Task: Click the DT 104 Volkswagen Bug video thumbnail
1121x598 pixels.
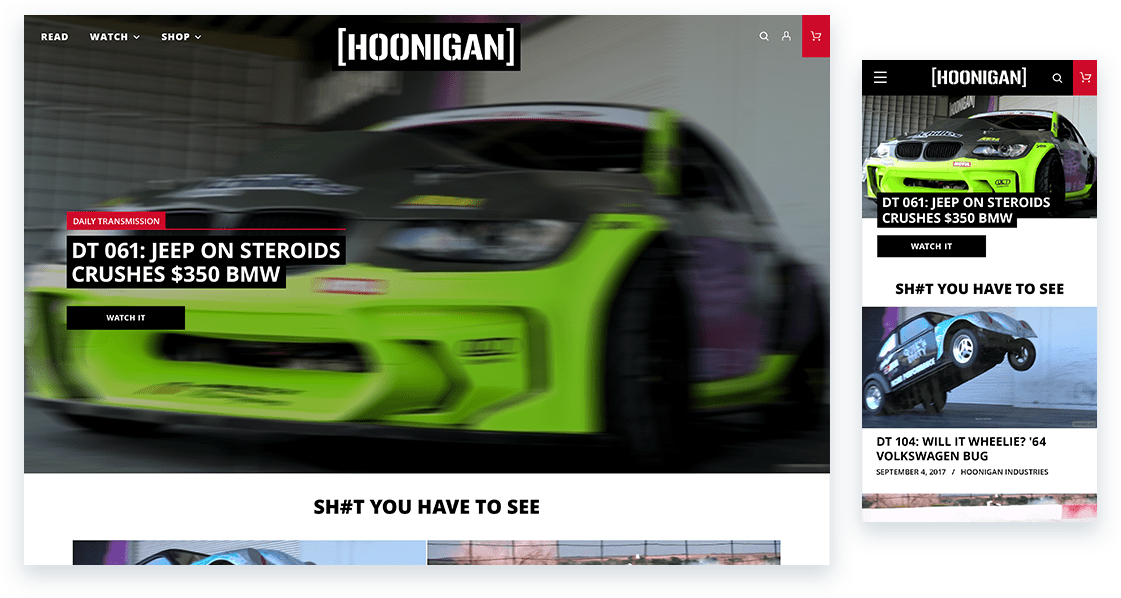Action: (978, 368)
